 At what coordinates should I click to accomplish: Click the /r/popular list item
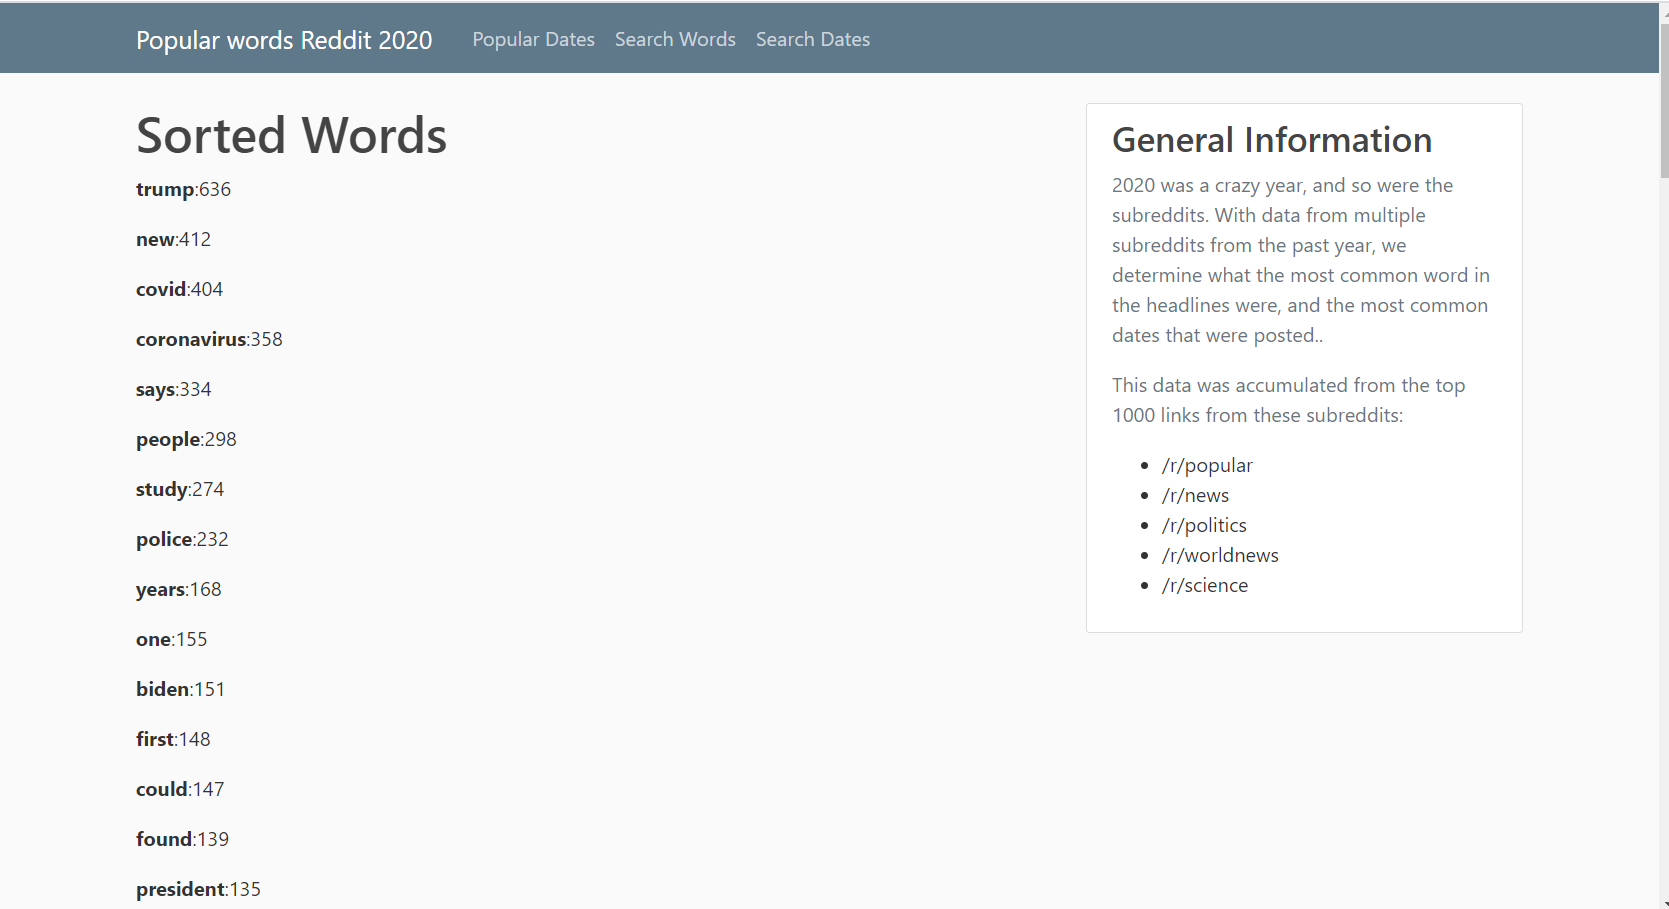click(x=1207, y=465)
